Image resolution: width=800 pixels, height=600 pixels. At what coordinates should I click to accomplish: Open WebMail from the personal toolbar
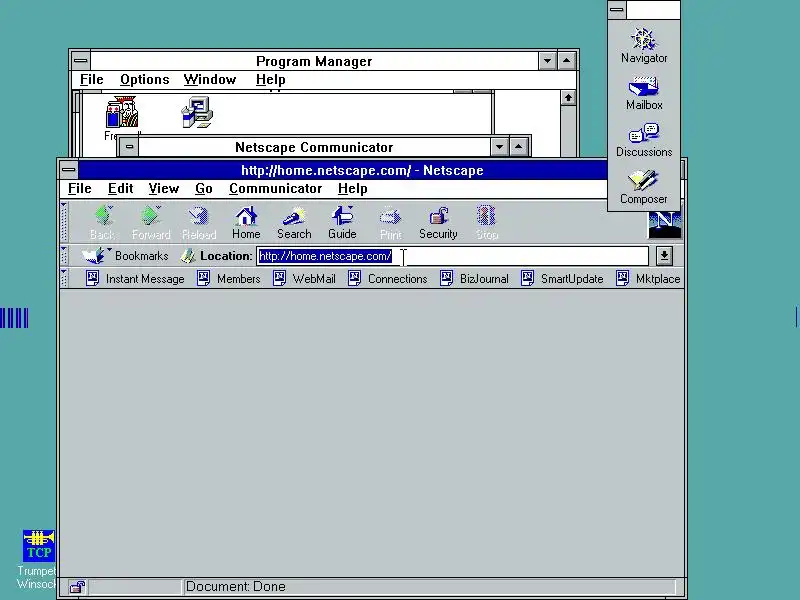(305, 279)
